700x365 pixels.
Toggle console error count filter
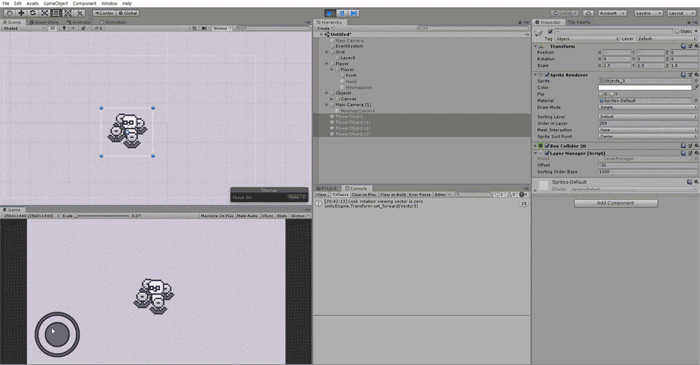pos(523,195)
